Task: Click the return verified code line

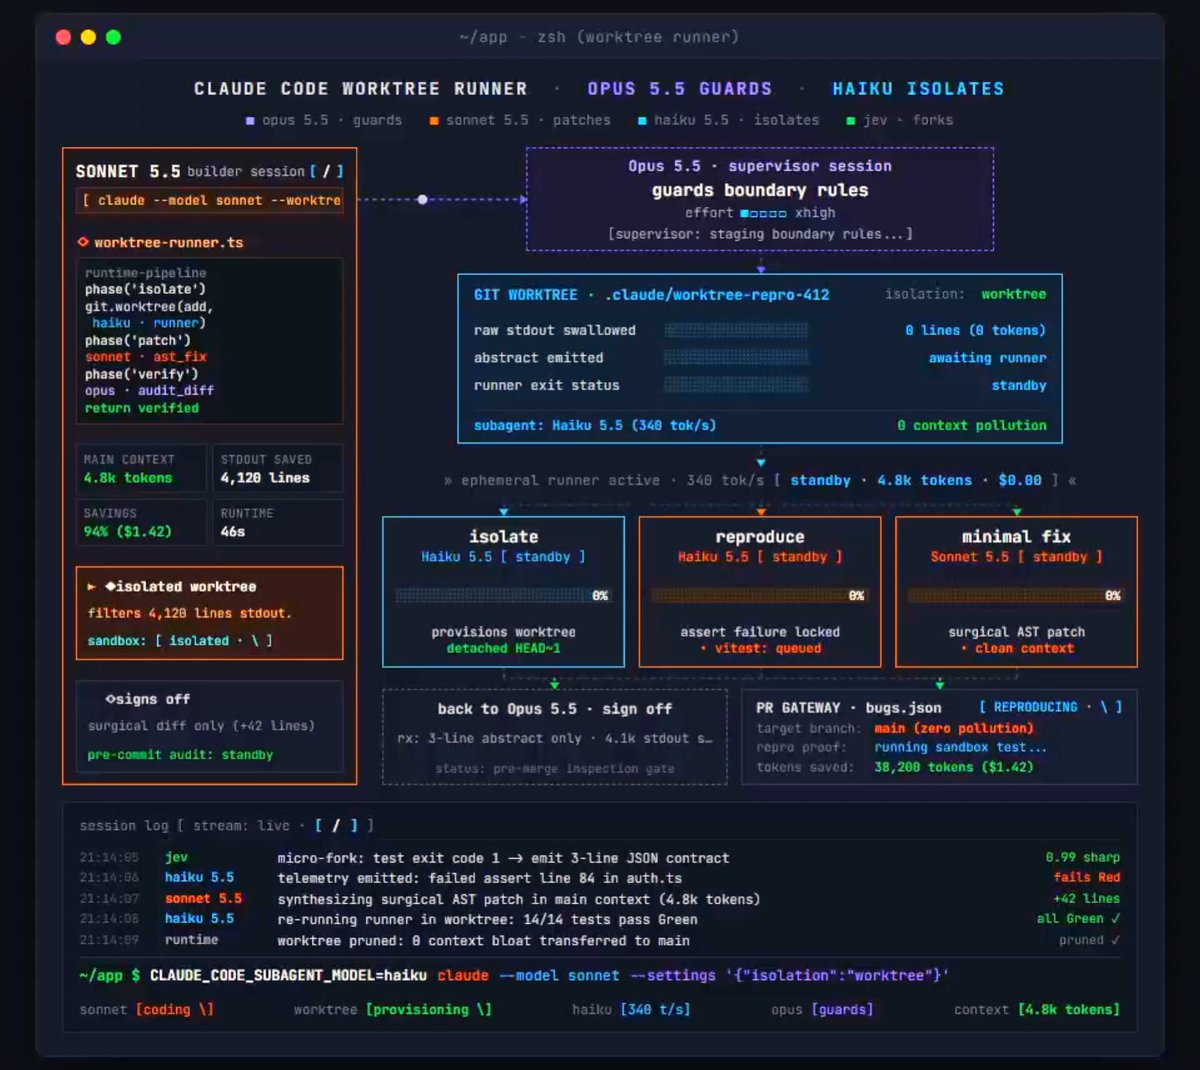Action: (142, 408)
